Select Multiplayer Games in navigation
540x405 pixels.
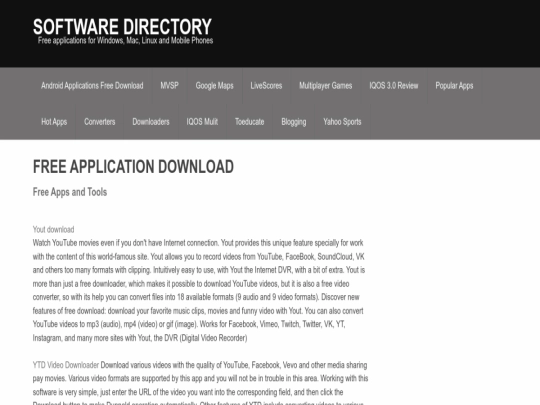coord(326,85)
